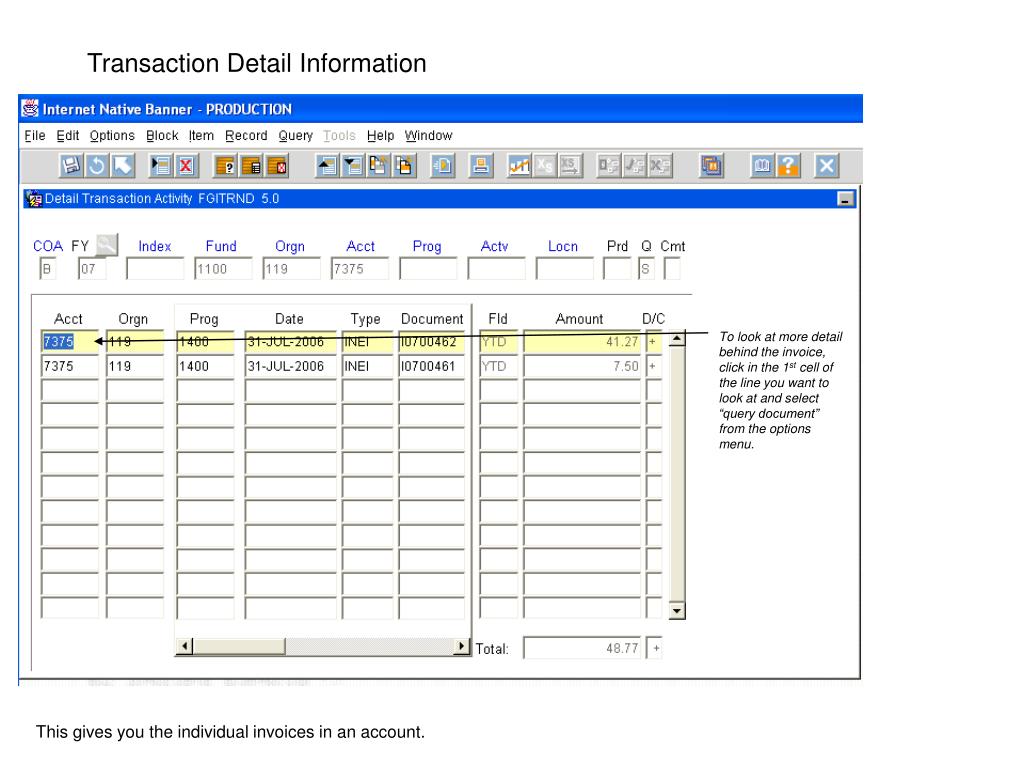Click document number I0700461
Image resolution: width=1024 pixels, height=768 pixels.
[431, 366]
